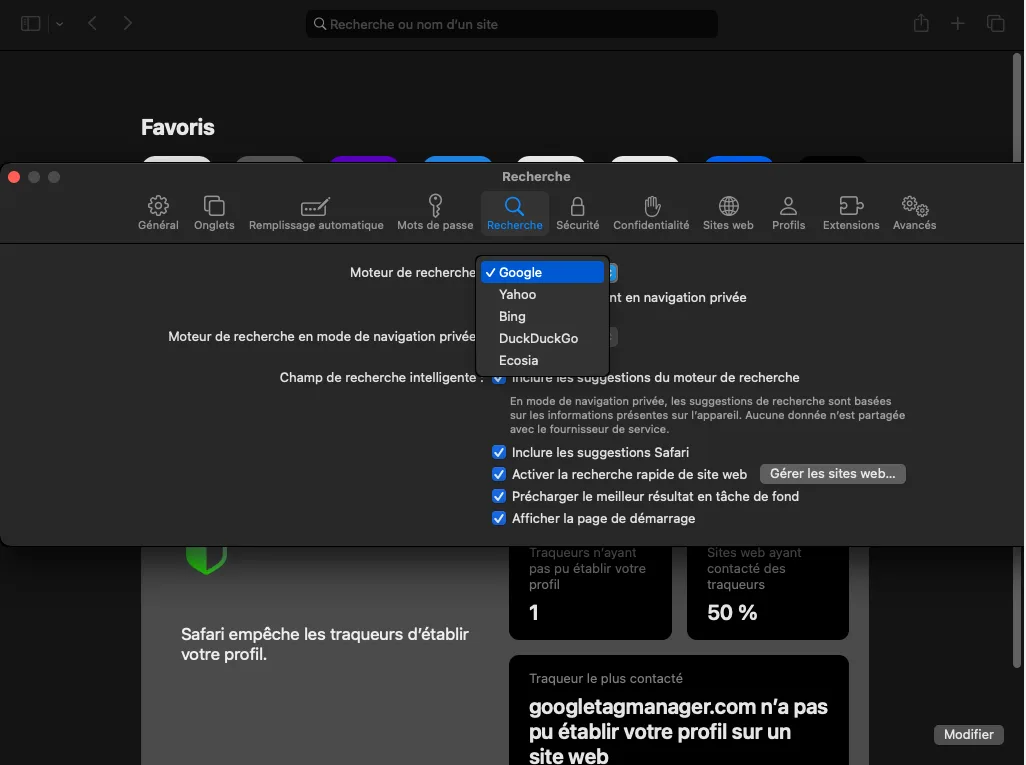Open the Mots de passe tab
This screenshot has height=765, width=1026.
435,213
